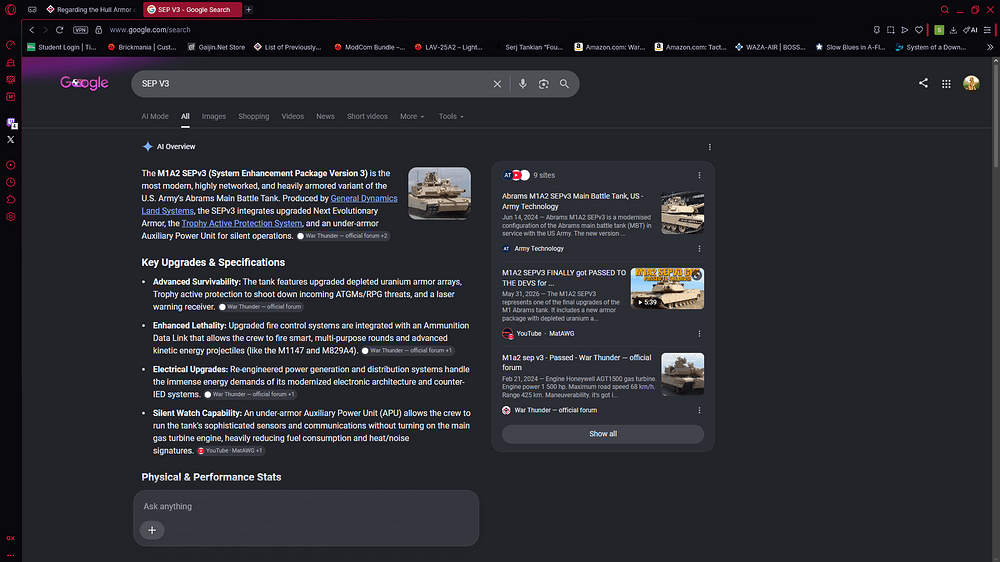This screenshot has width=1000, height=562.
Task: Add page to bookmarks with heart icon
Action: [919, 30]
